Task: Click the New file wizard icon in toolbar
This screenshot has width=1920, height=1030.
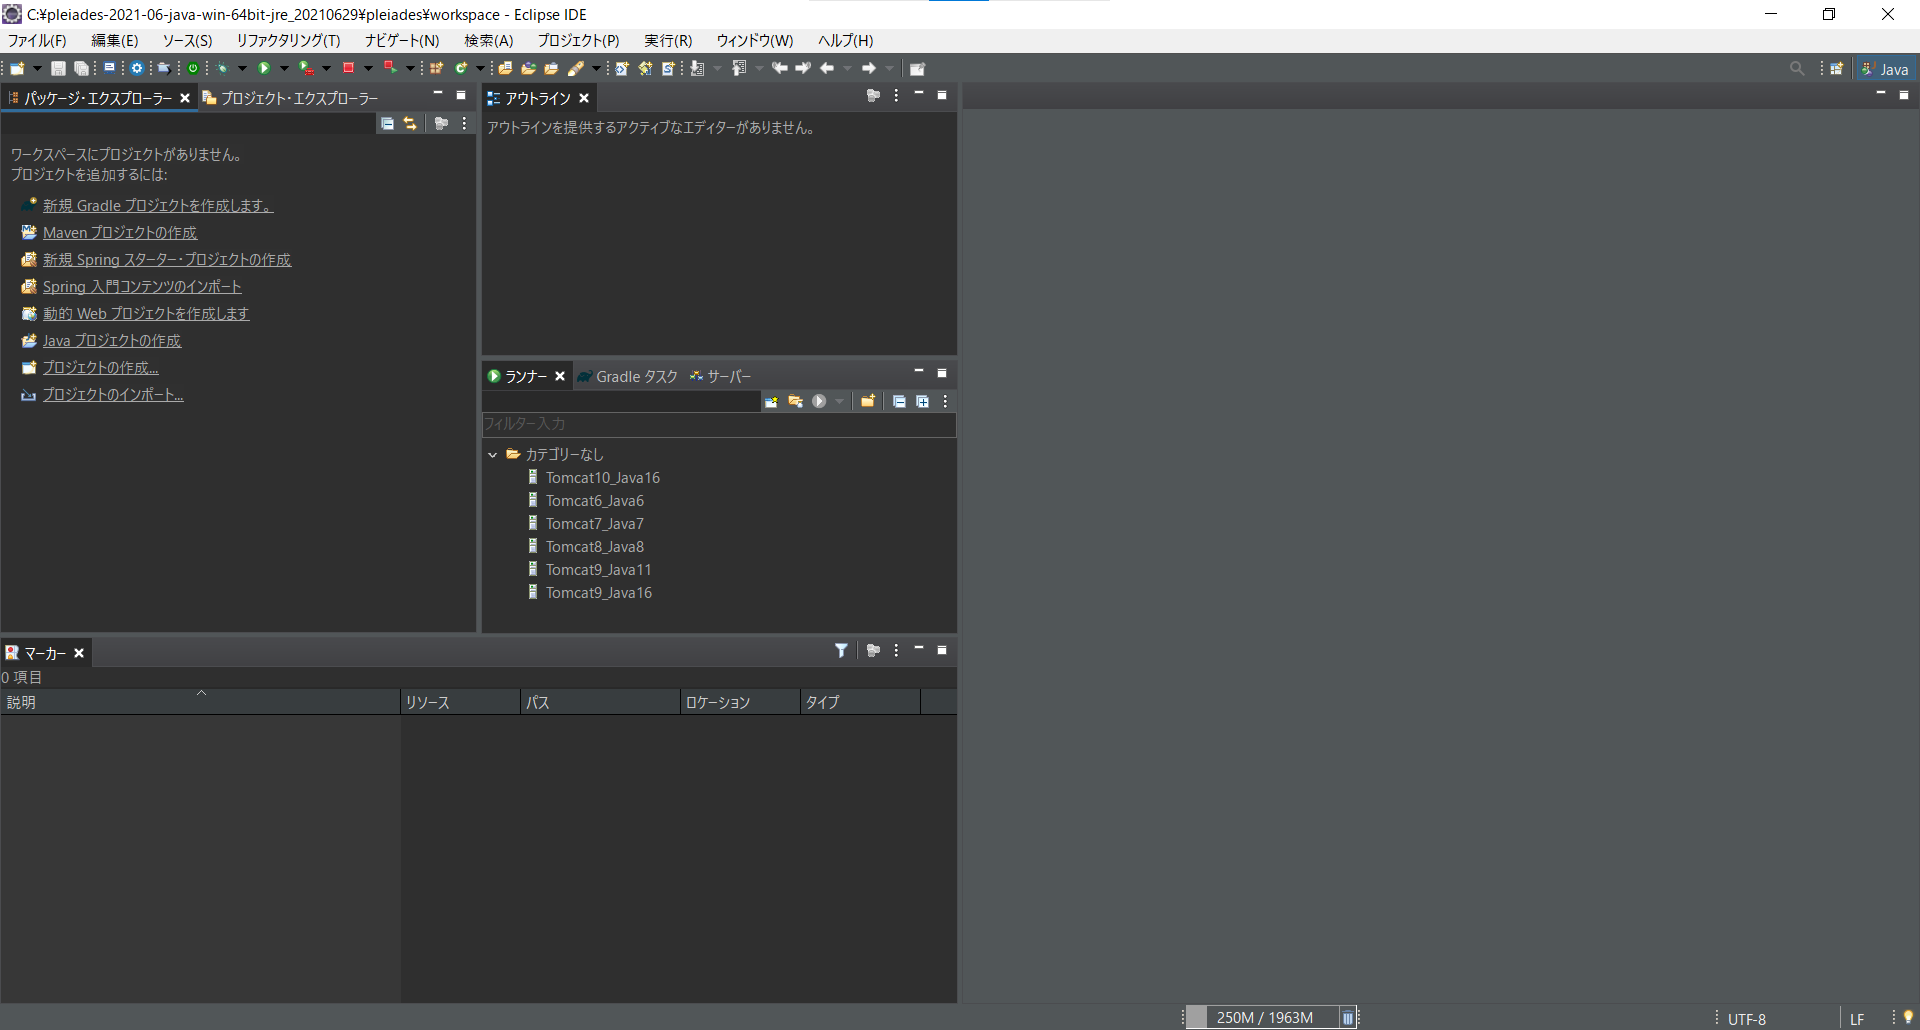Action: pos(17,68)
